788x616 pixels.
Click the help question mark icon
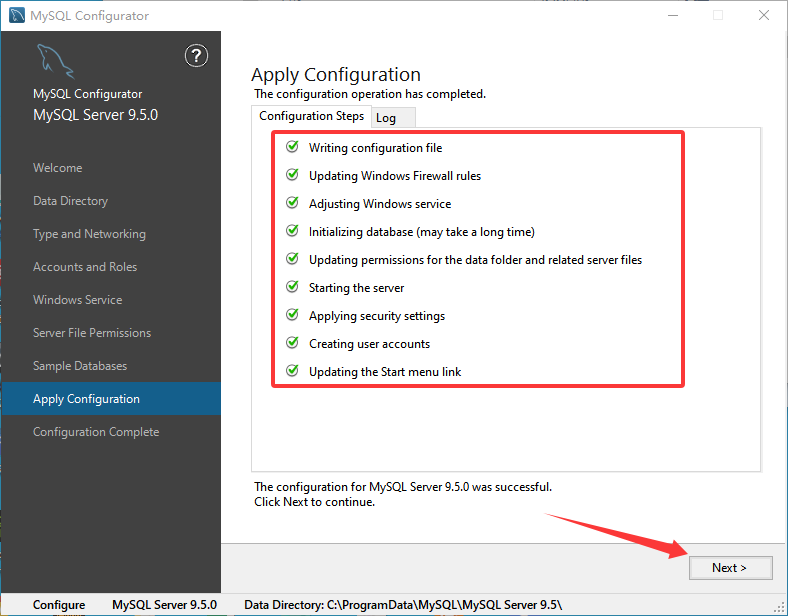pyautogui.click(x=197, y=56)
